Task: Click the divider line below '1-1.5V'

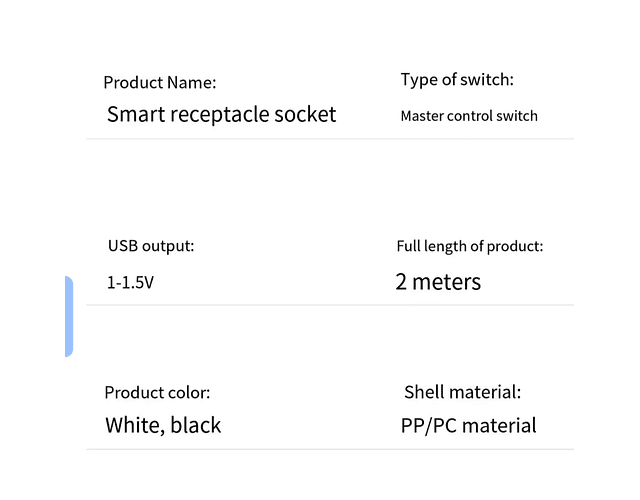Action: [330, 304]
